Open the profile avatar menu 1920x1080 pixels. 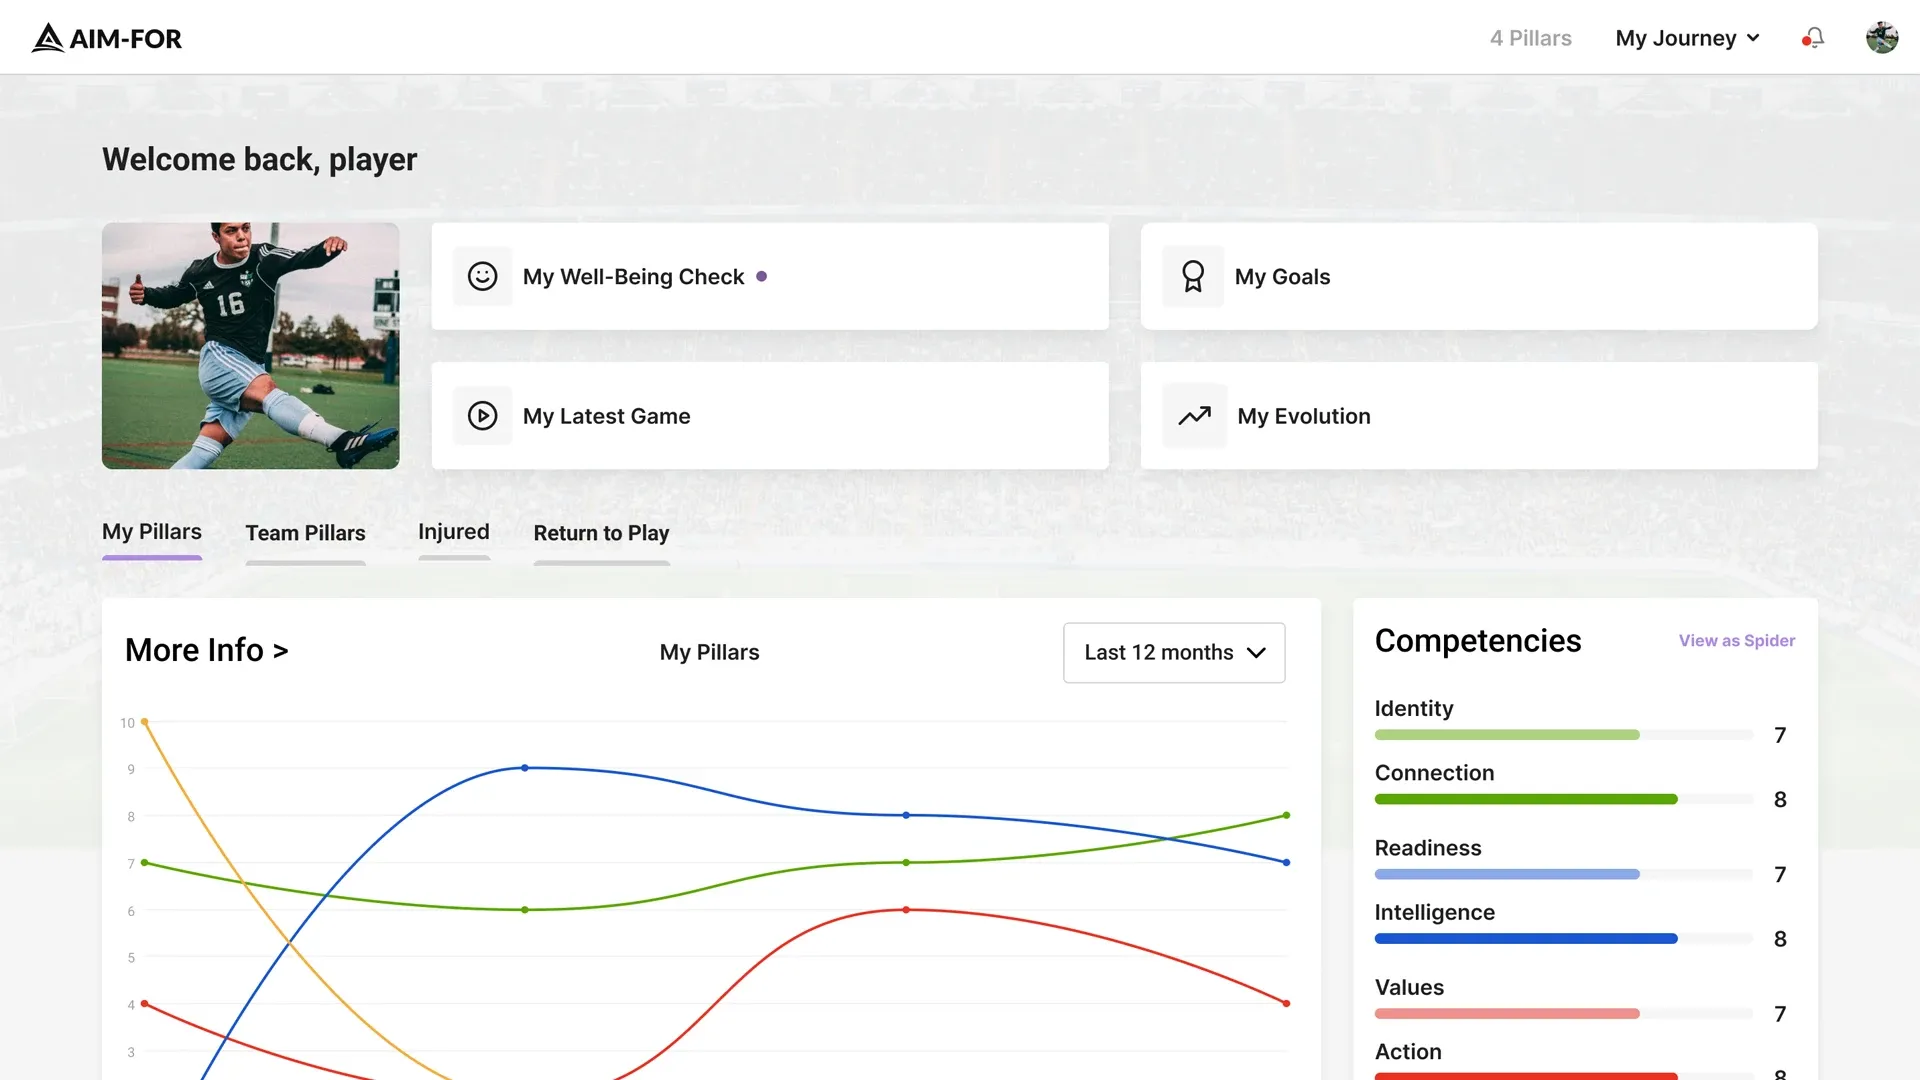(1883, 37)
